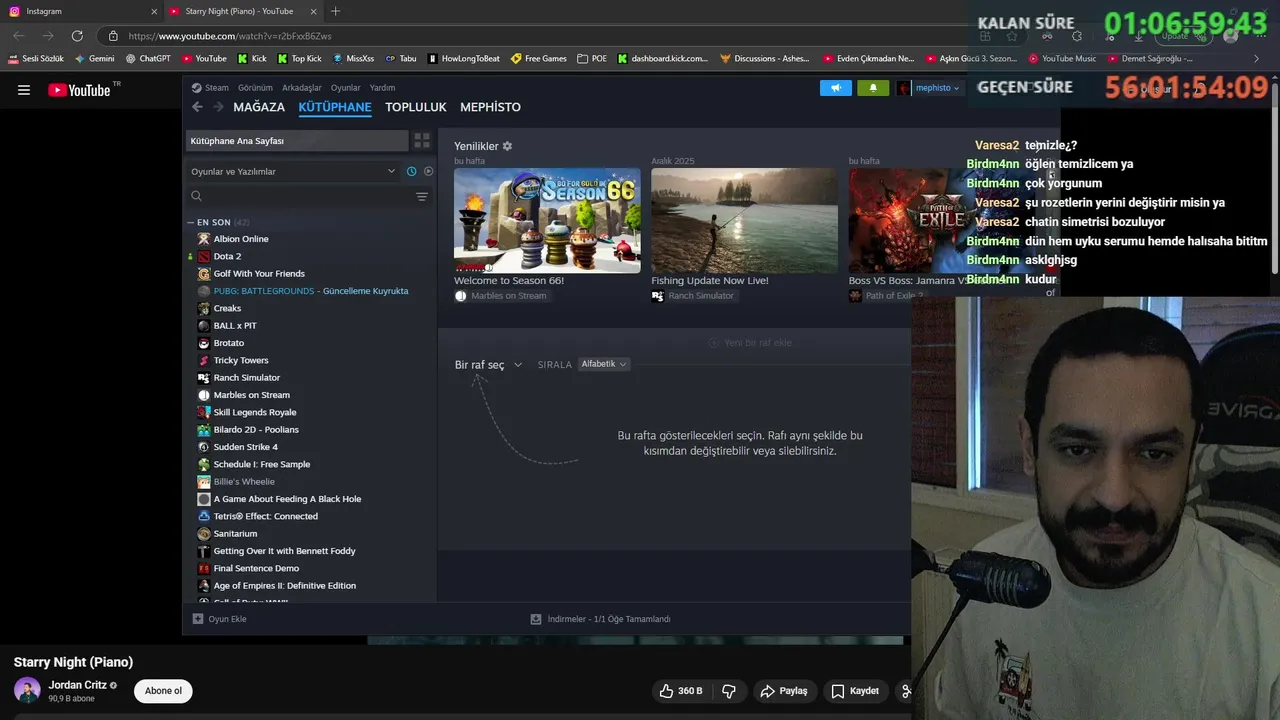This screenshot has height=720, width=1280.
Task: Expand the Oyunlar ve Yazılımlar filter dropdown
Action: coord(293,171)
